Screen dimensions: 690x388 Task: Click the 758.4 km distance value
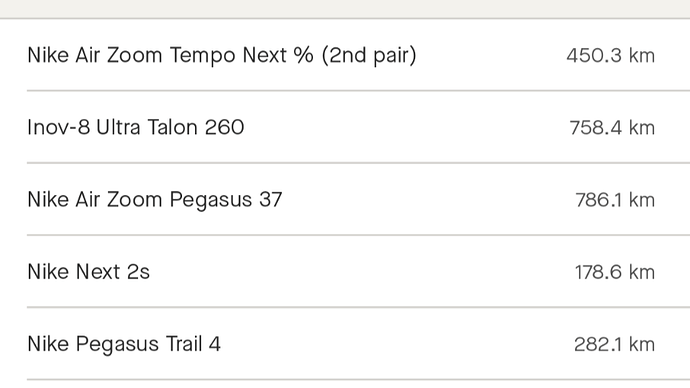(x=612, y=128)
